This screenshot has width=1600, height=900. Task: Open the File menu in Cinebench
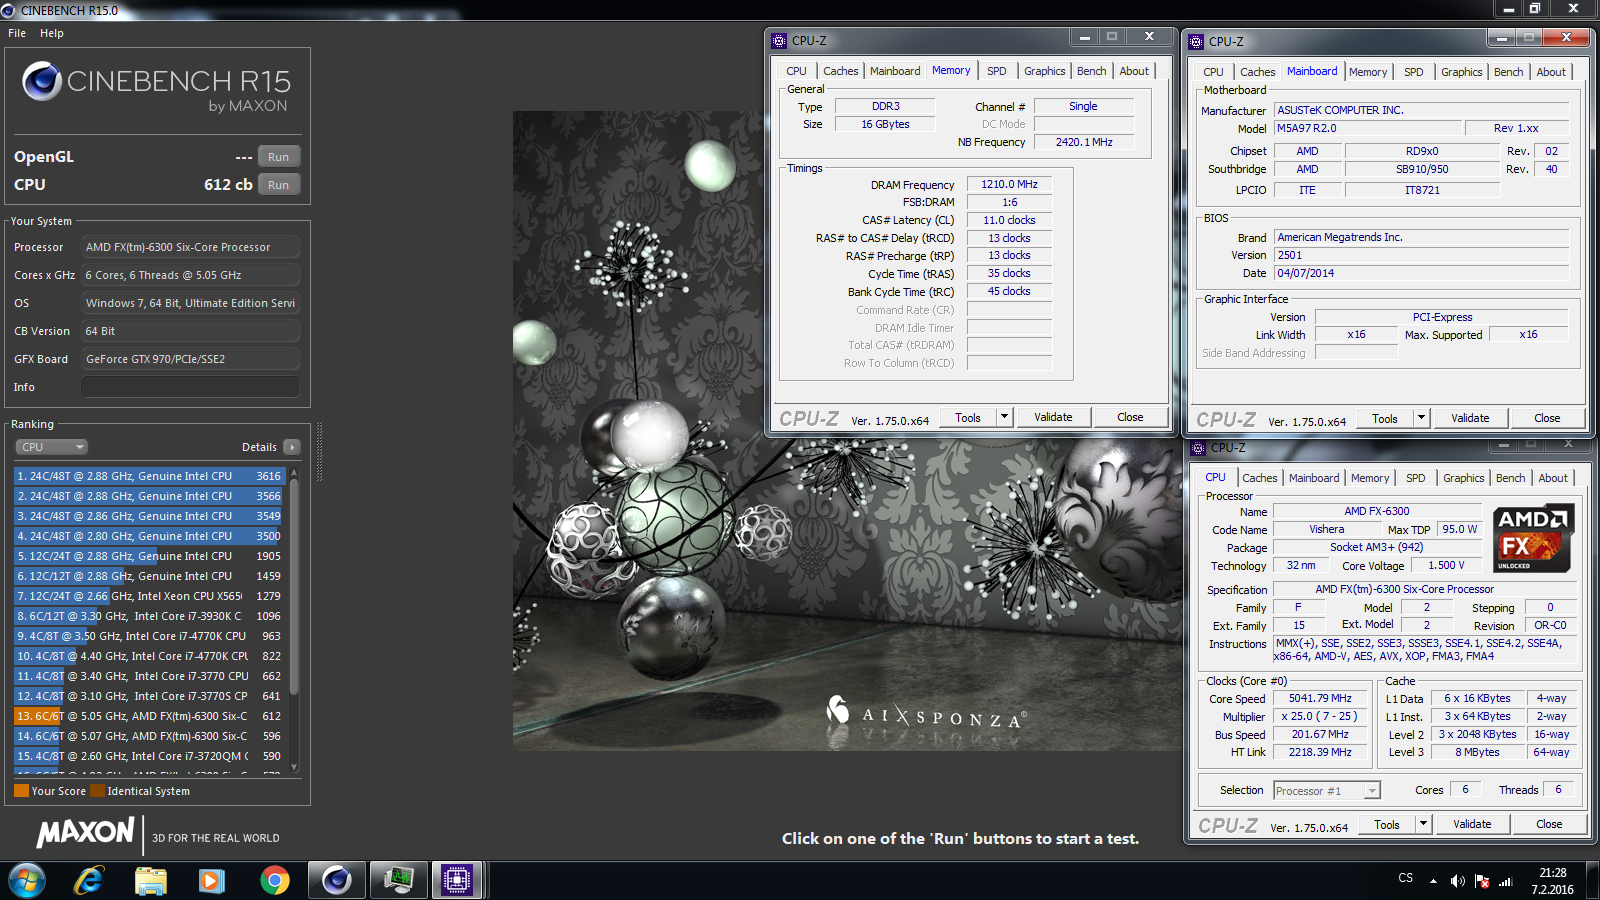click(x=17, y=33)
